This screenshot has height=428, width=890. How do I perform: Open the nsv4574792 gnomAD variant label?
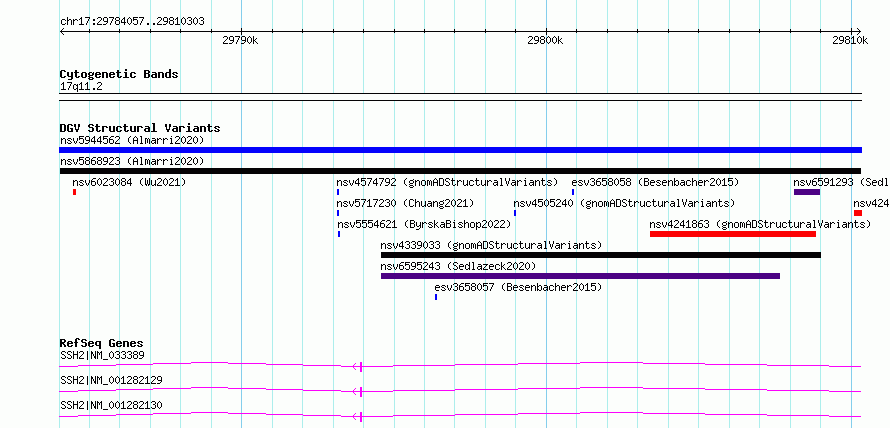point(447,182)
